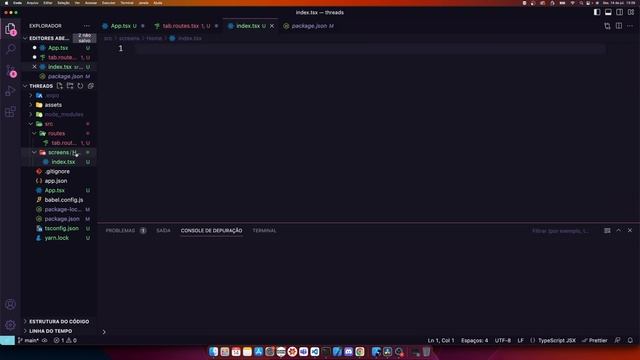Open Explorer more actions ellipsis
The width and height of the screenshot is (640, 360).
pos(87,26)
